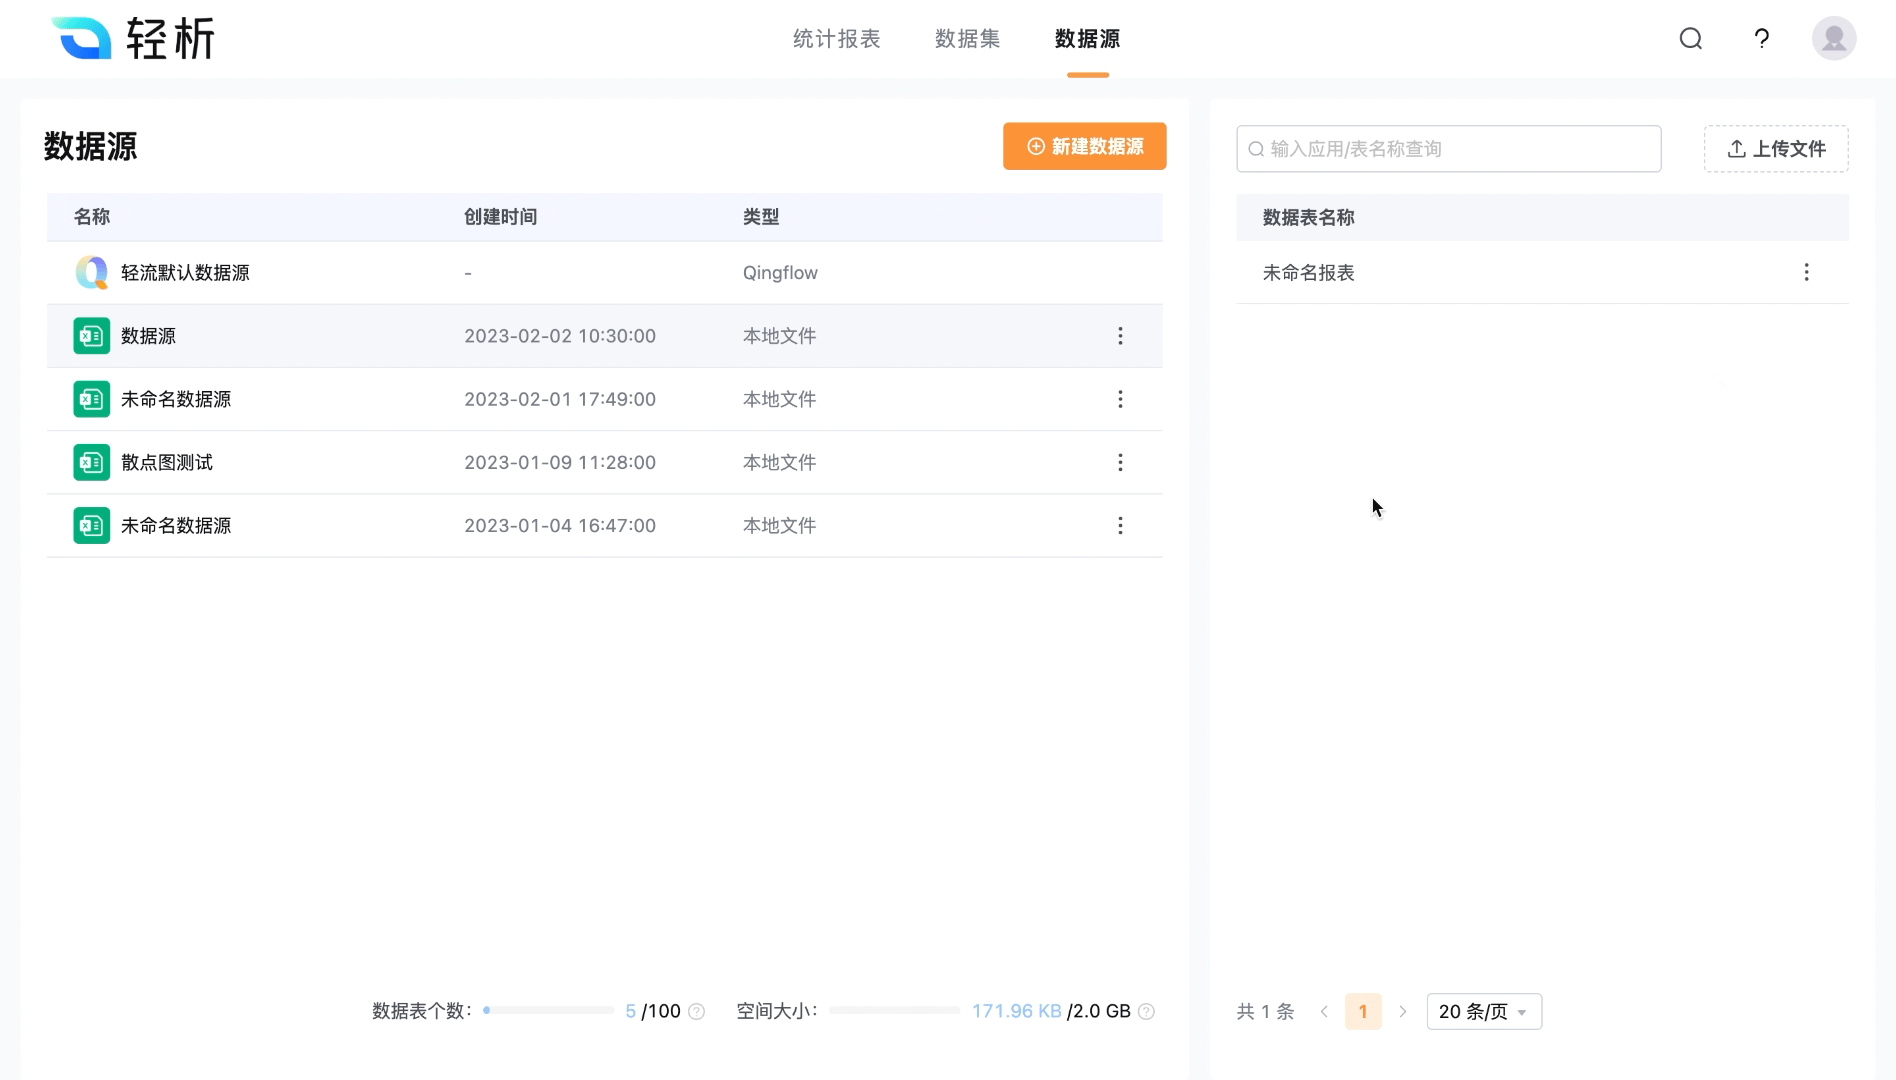The width and height of the screenshot is (1896, 1080).
Task: Focus the 输入应用/表名称查询 search field
Action: coord(1449,148)
